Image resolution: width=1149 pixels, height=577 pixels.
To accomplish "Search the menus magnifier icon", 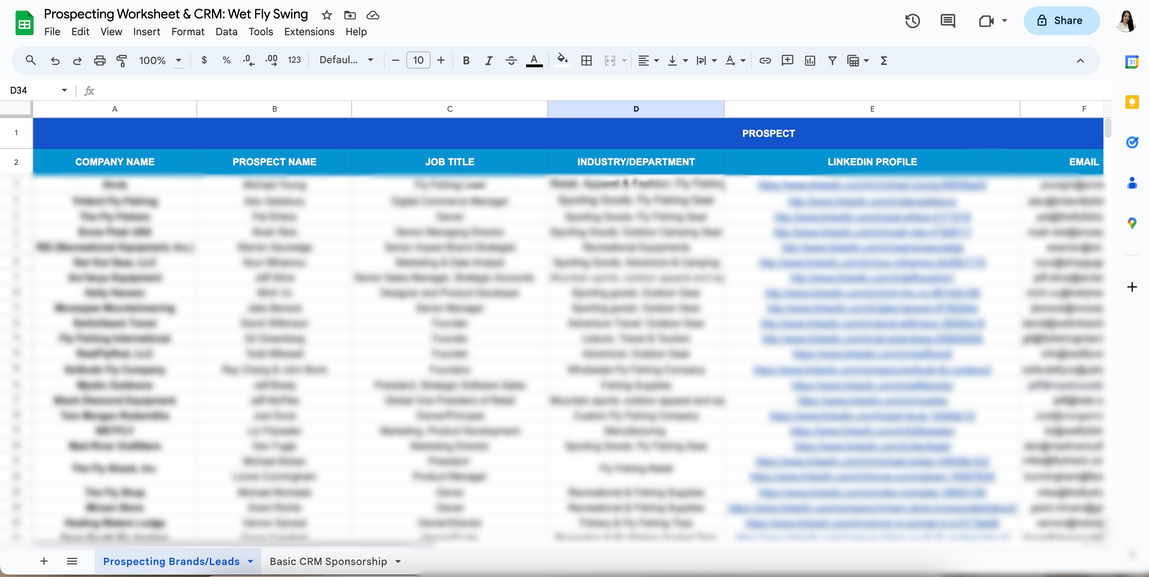I will (x=31, y=60).
